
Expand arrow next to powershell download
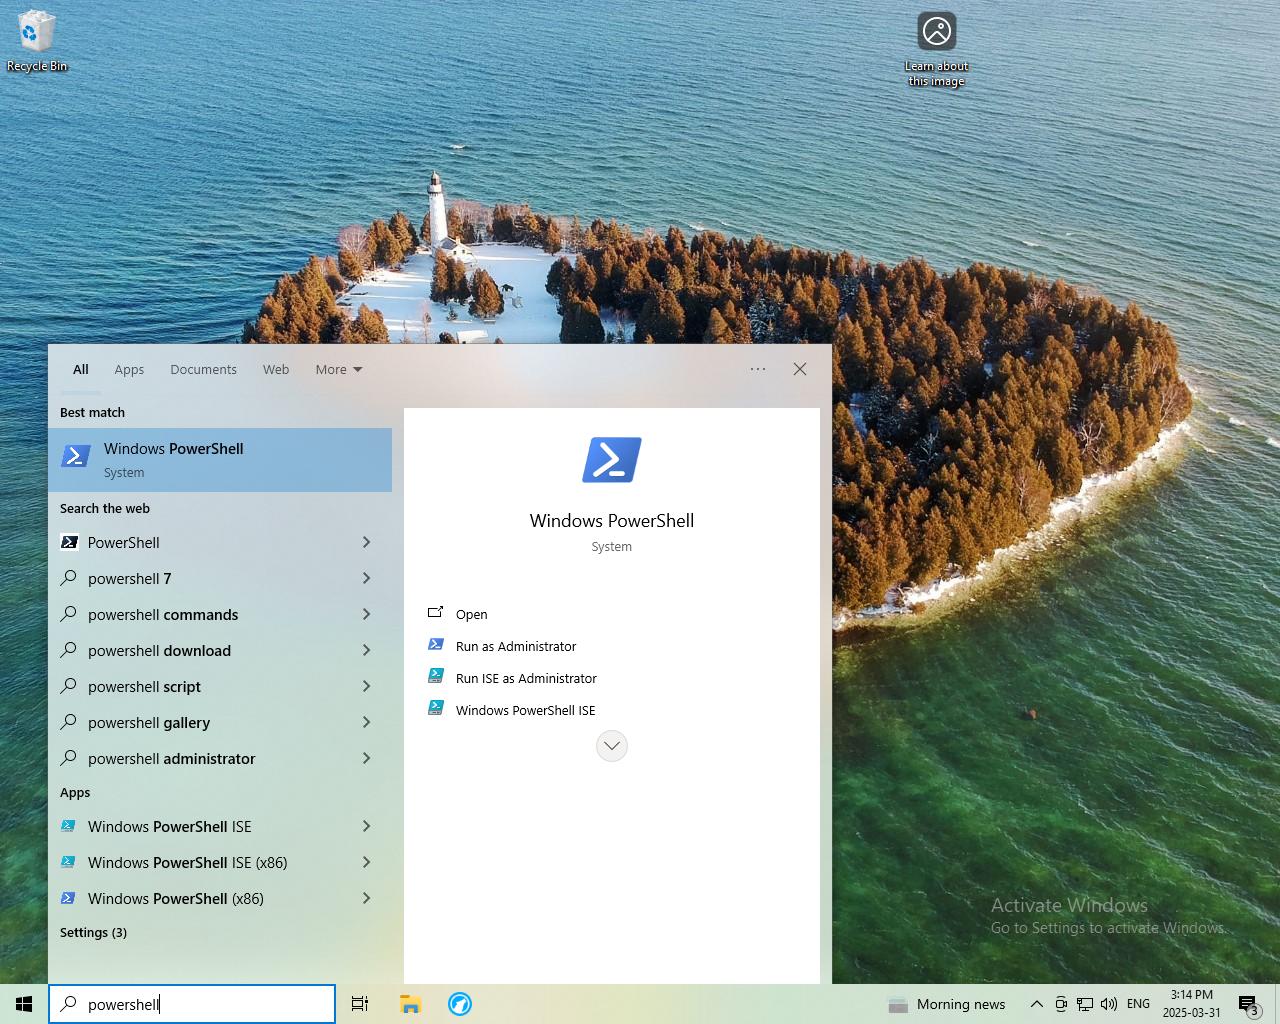click(366, 650)
